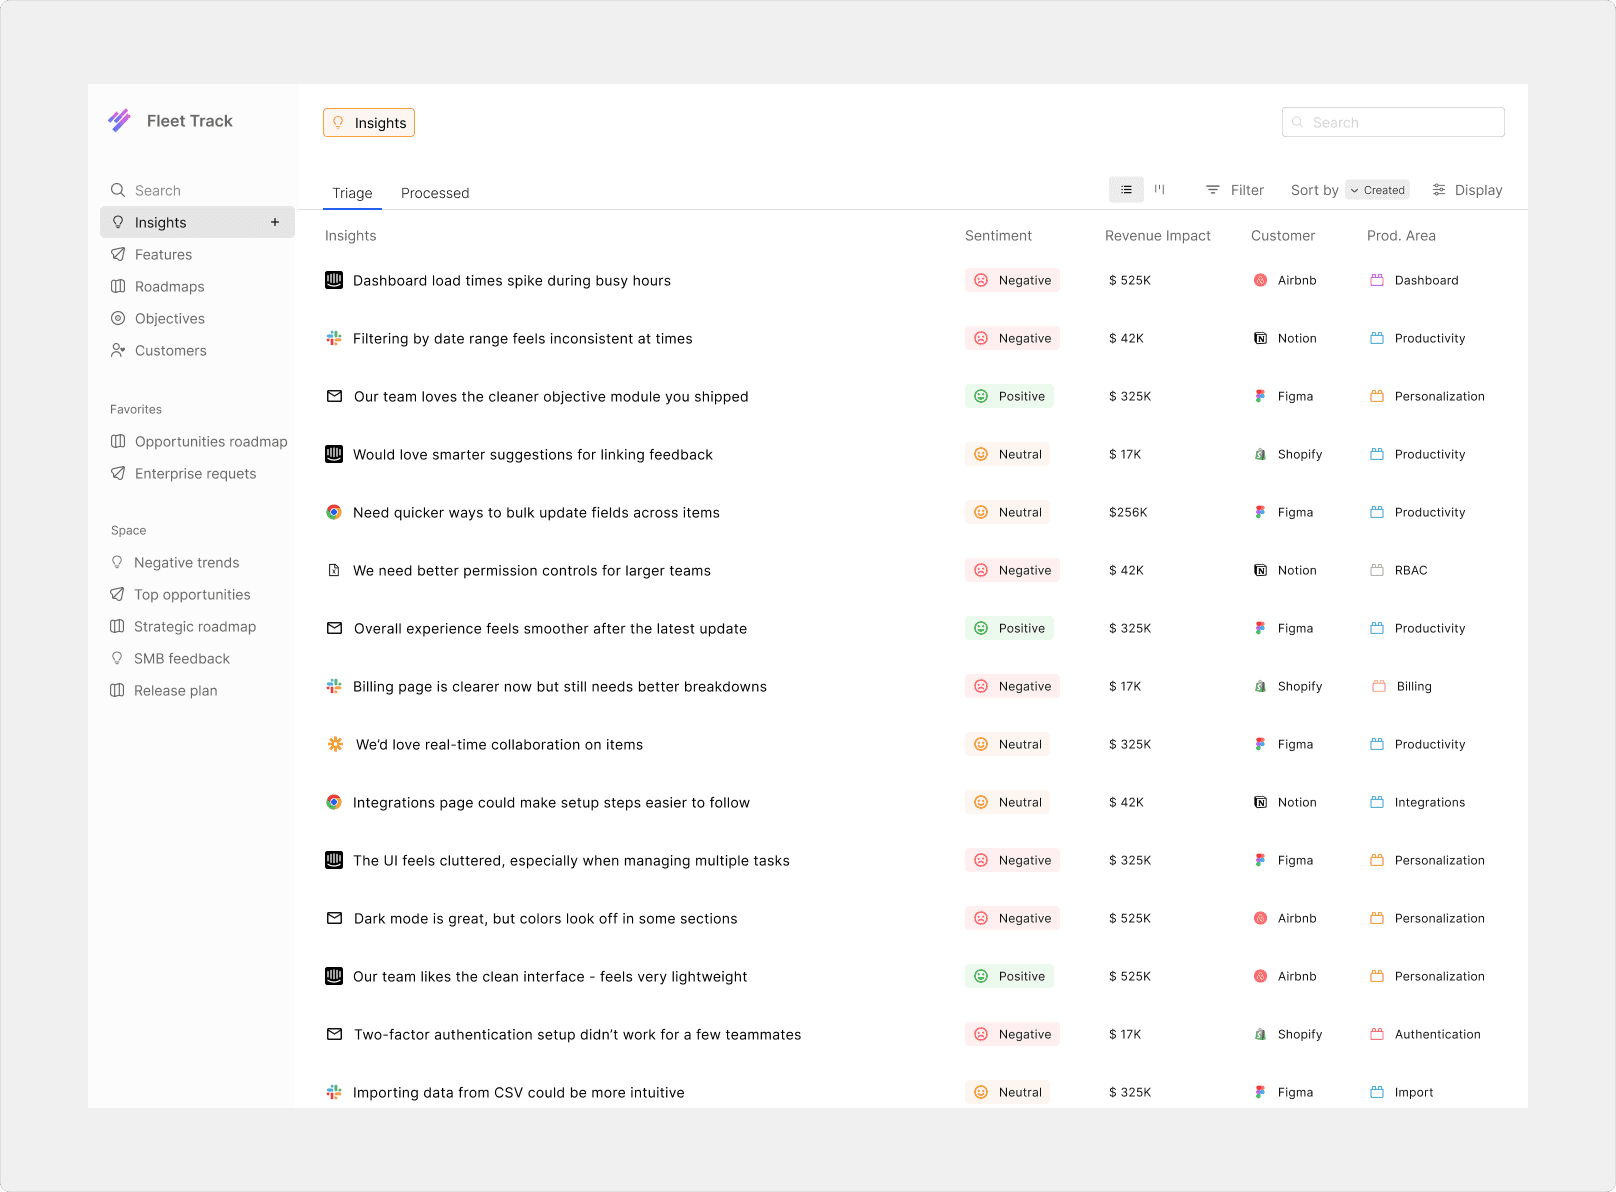Image resolution: width=1616 pixels, height=1192 pixels.
Task: Toggle the Negative sentiment badge on the permission controls insight
Action: (1012, 570)
